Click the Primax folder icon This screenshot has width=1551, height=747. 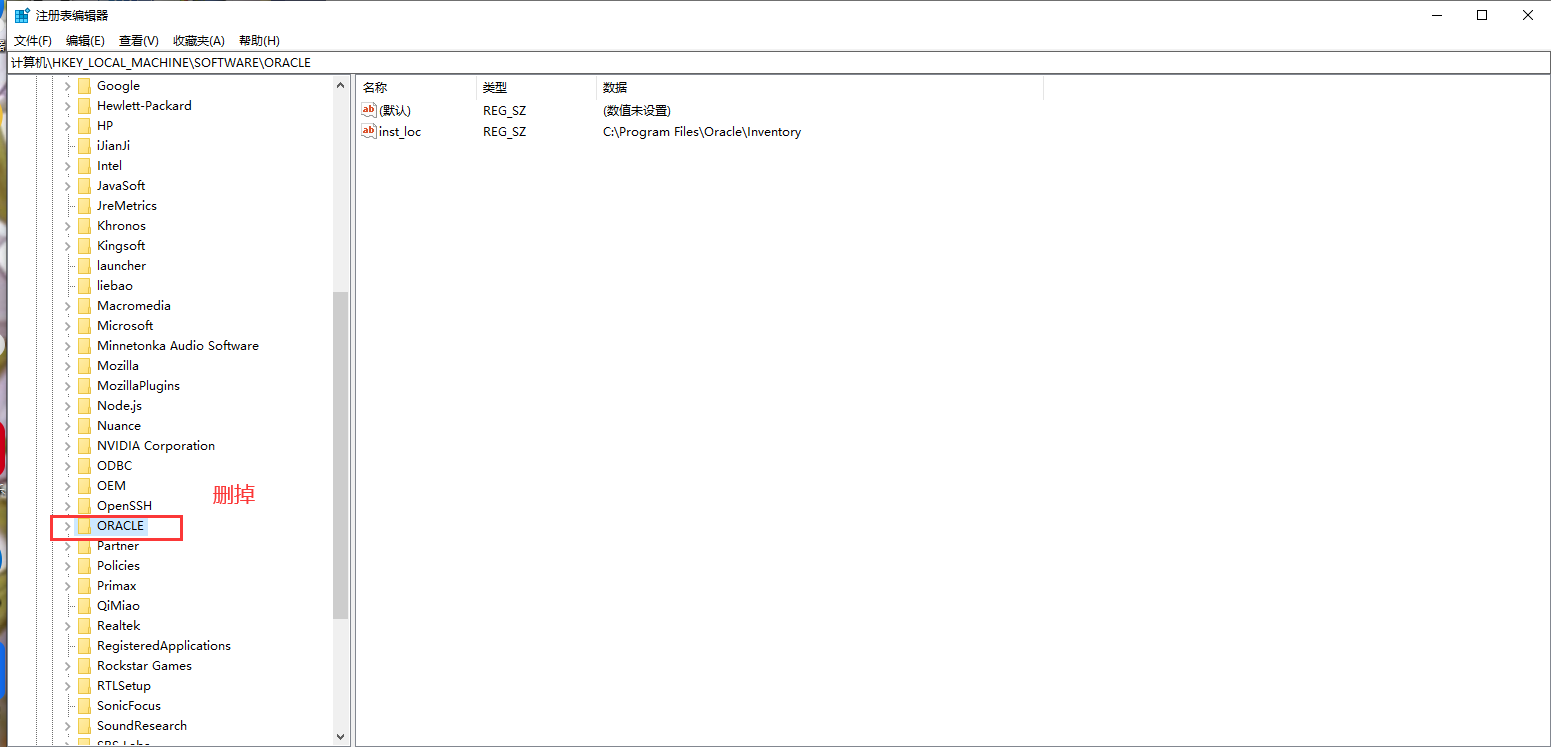click(x=85, y=586)
